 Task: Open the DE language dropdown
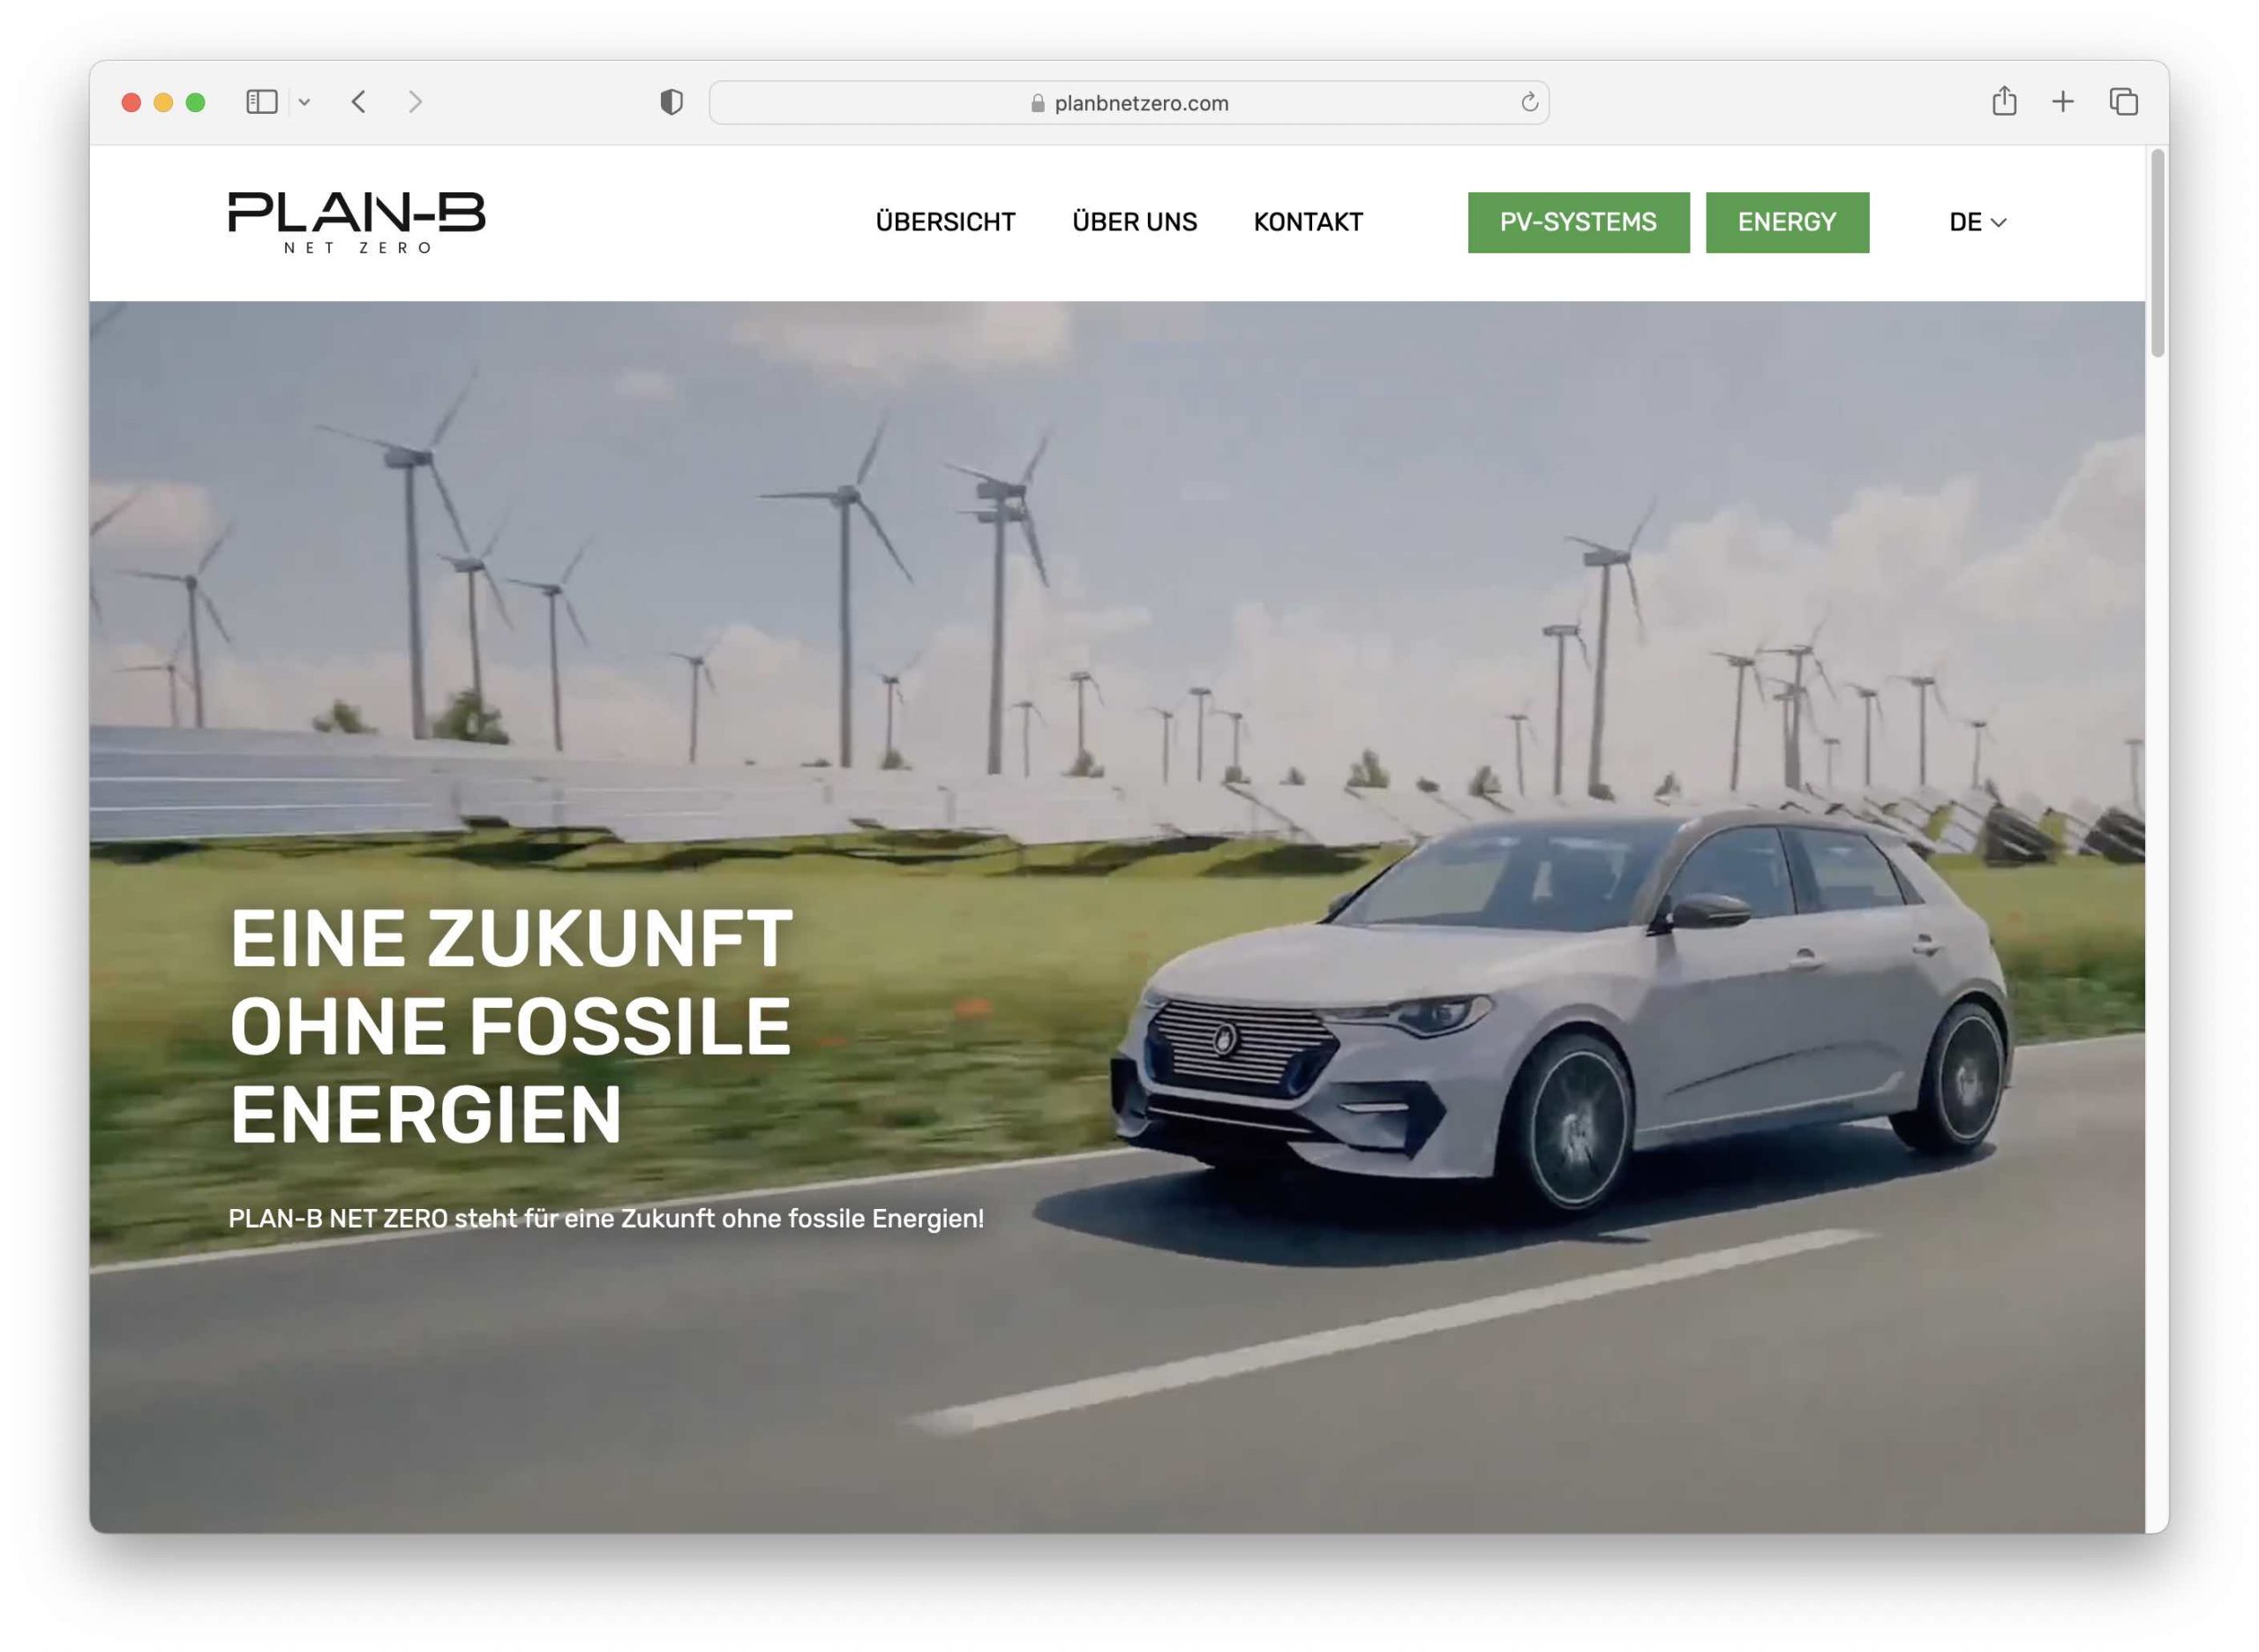click(x=1975, y=222)
